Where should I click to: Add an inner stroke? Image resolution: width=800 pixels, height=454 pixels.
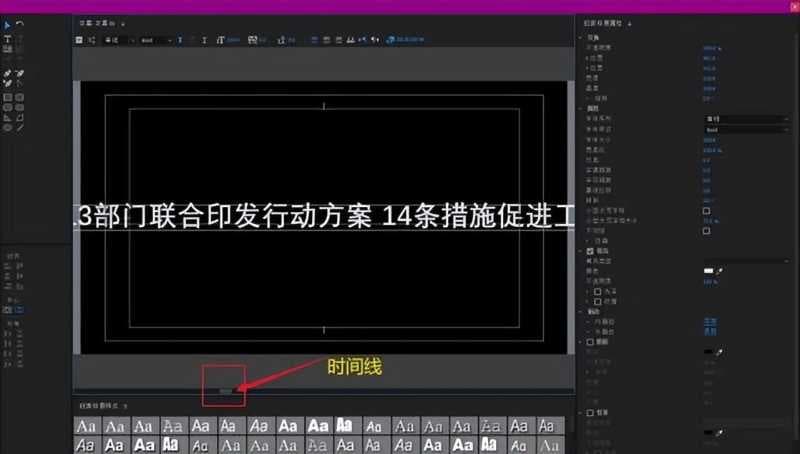710,321
